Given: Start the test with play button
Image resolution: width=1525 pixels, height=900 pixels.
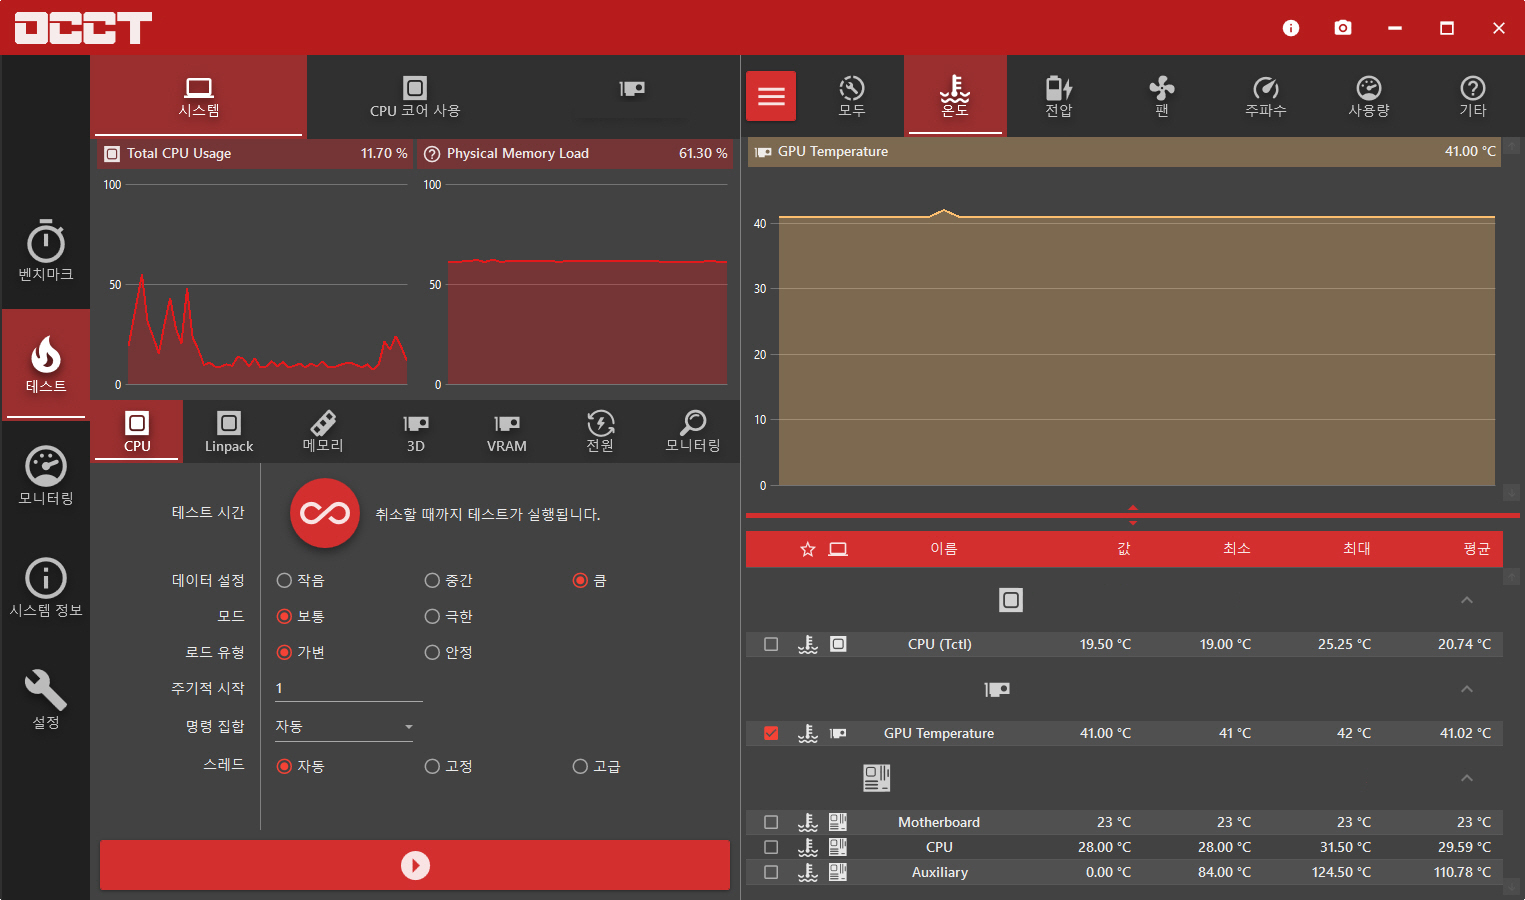Looking at the screenshot, I should [415, 865].
